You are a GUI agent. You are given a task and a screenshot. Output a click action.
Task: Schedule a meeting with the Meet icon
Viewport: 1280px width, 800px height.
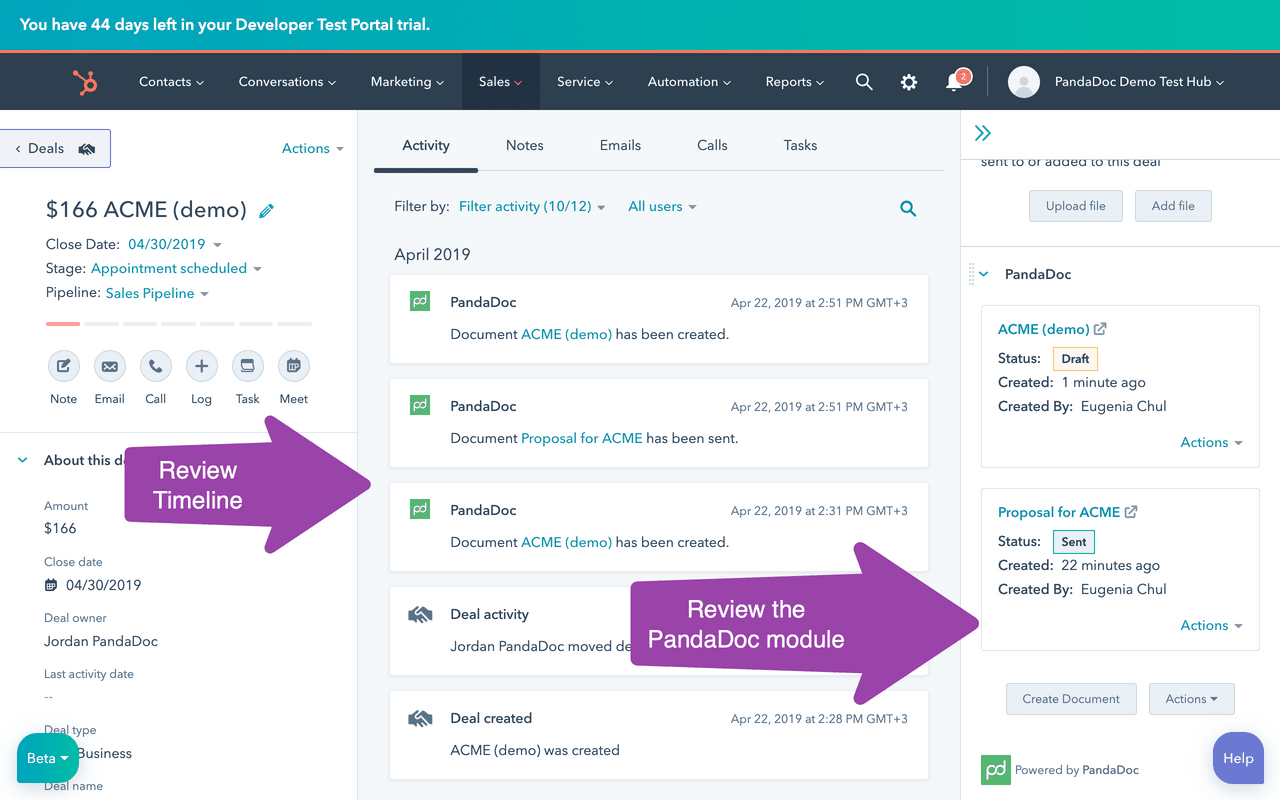[294, 366]
